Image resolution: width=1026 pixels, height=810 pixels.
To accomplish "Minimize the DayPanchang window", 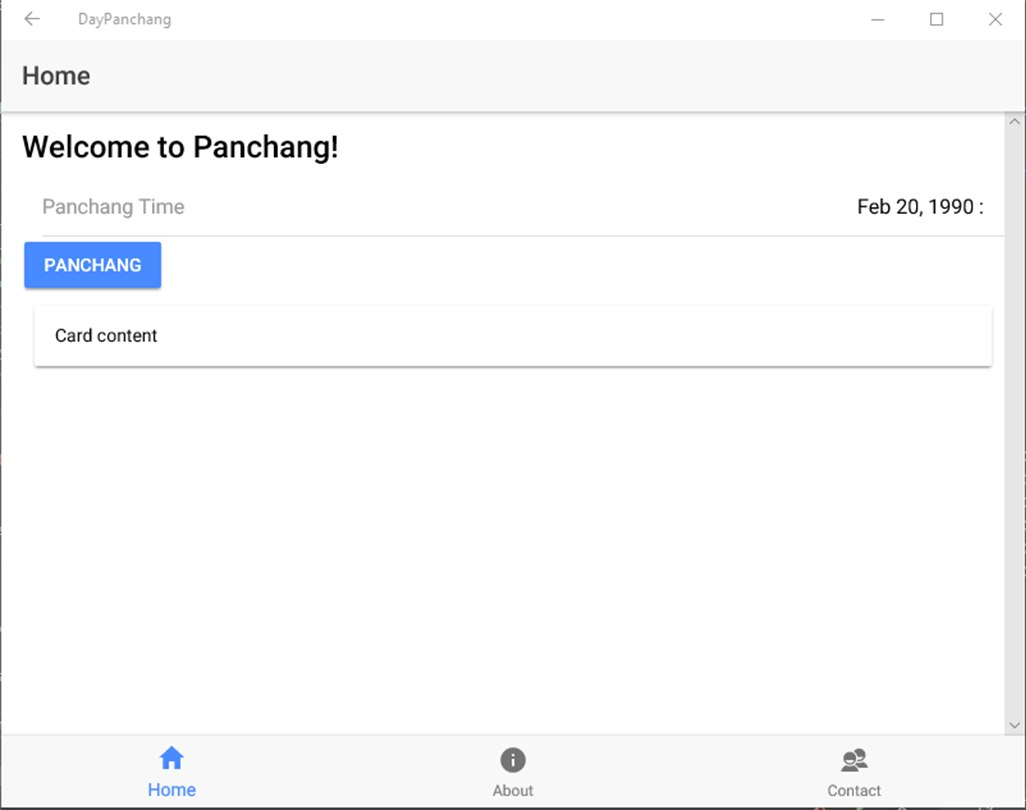I will (x=878, y=19).
